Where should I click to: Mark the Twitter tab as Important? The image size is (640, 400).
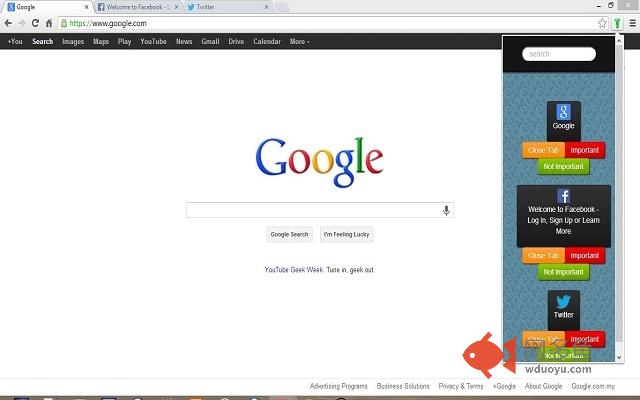click(584, 339)
